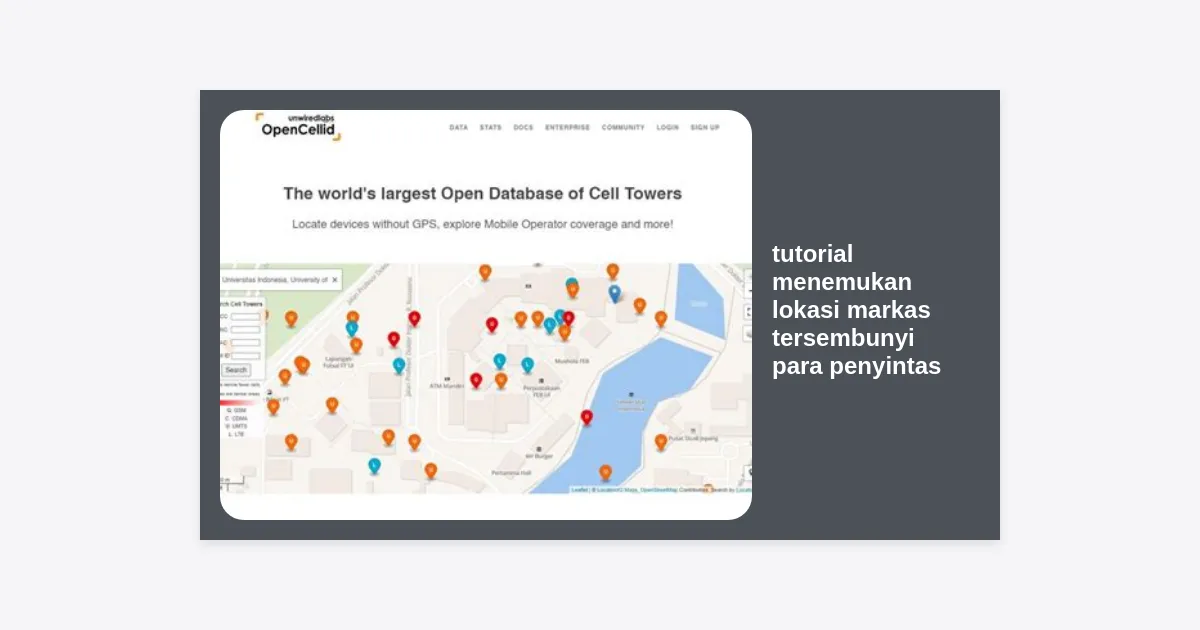This screenshot has height=630, width=1200.
Task: Click the OpenCellid logo
Action: pos(298,126)
